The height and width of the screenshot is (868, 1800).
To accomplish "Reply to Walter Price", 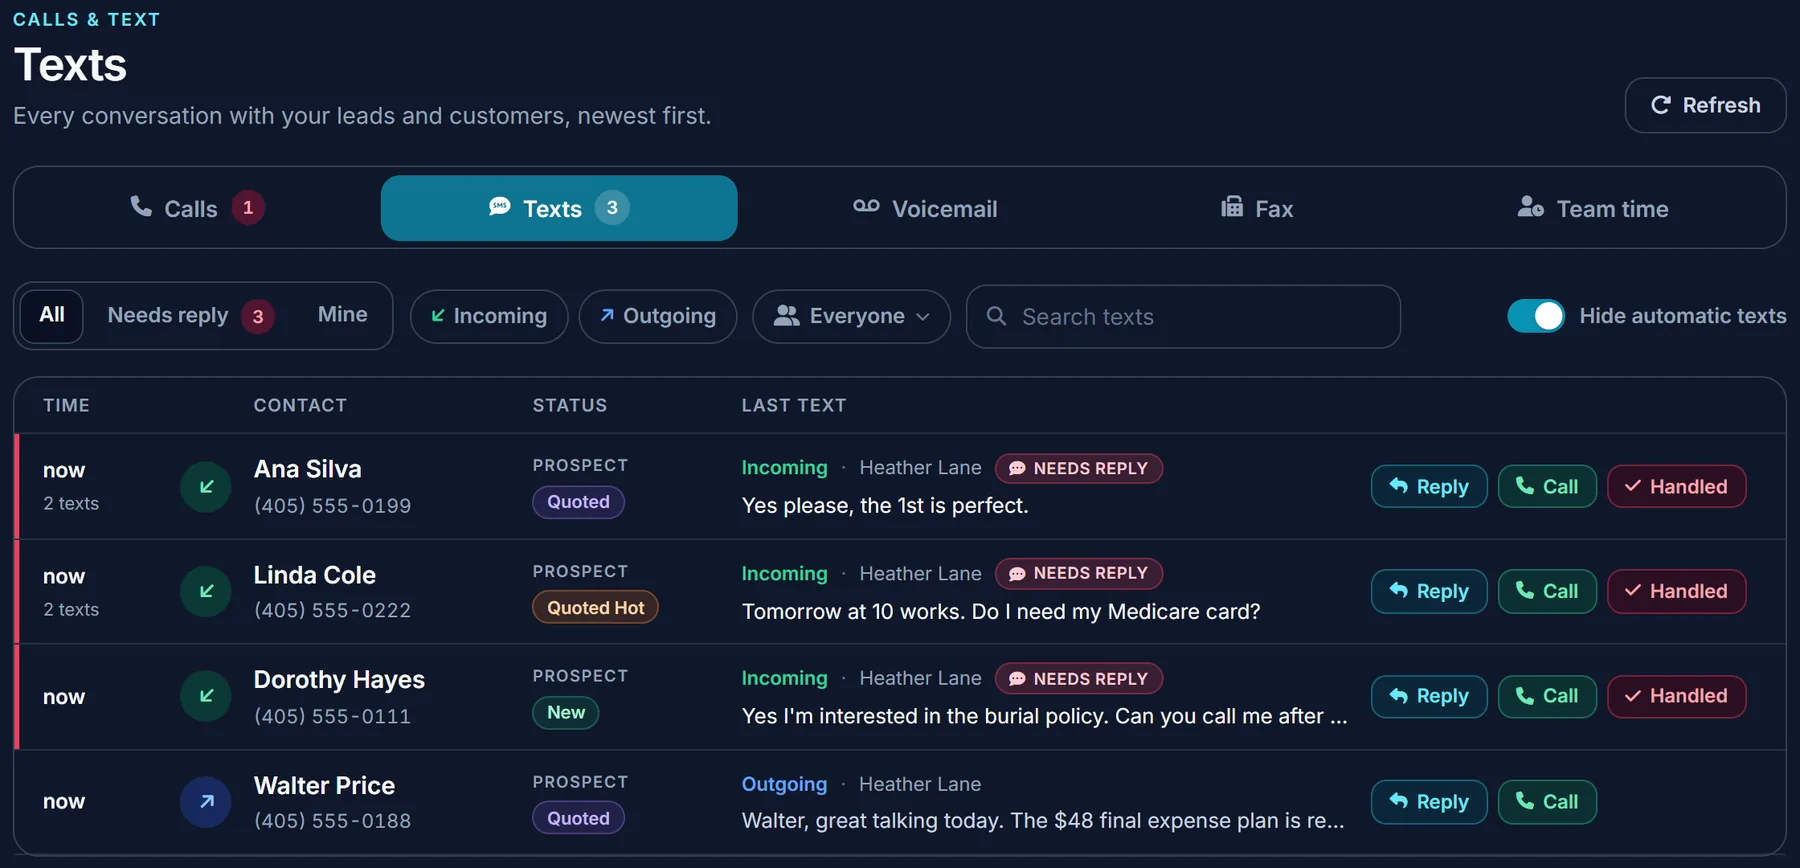I will tap(1429, 802).
